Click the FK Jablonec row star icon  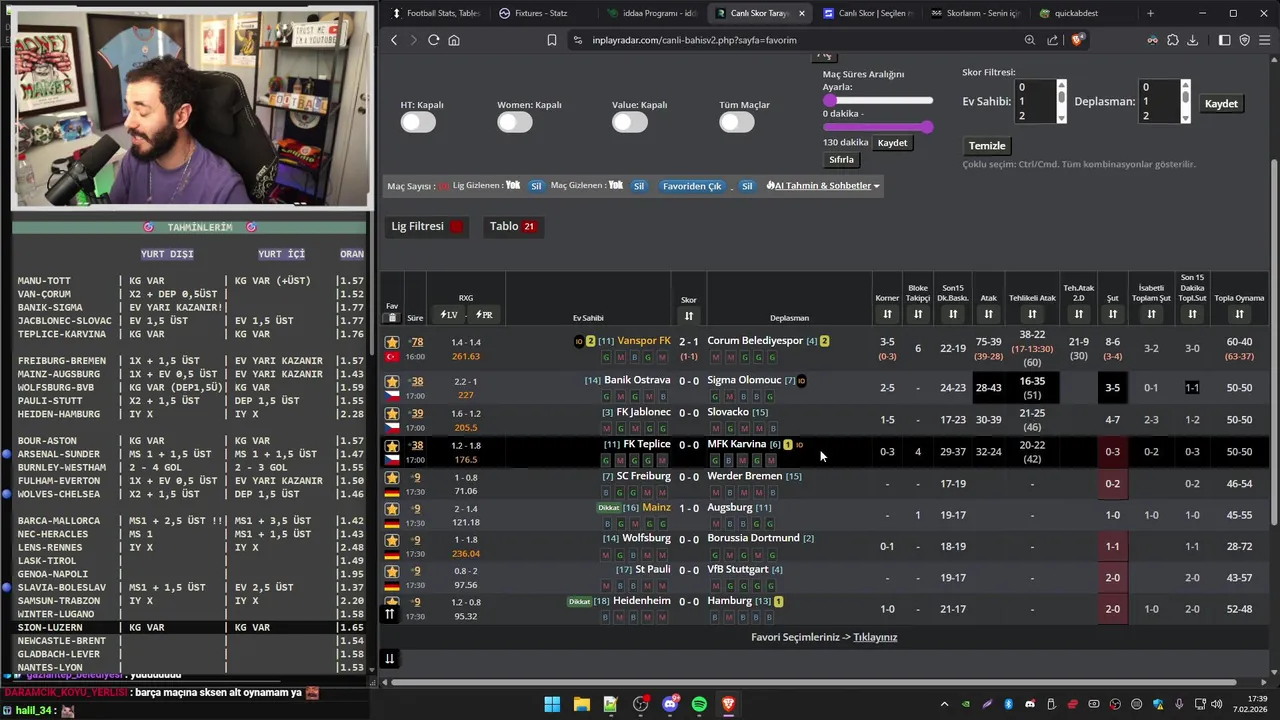pos(392,414)
